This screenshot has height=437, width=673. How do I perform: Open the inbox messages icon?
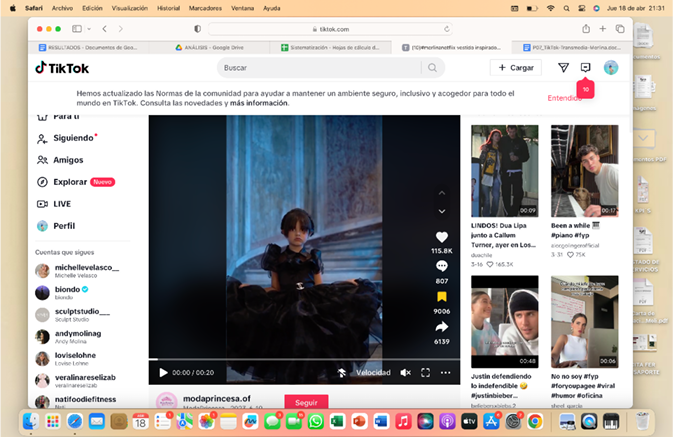(586, 68)
